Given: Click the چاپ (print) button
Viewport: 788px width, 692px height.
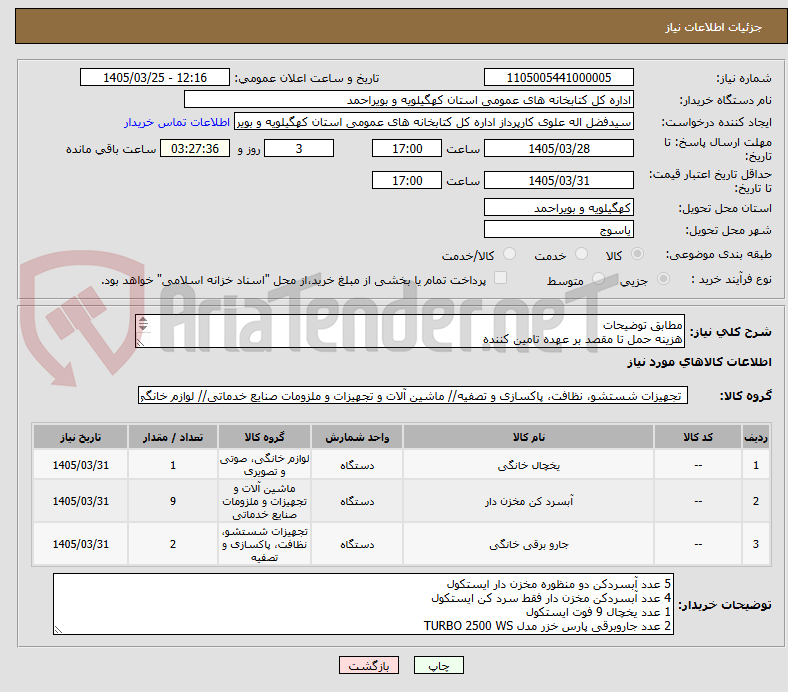Looking at the screenshot, I should [438, 665].
